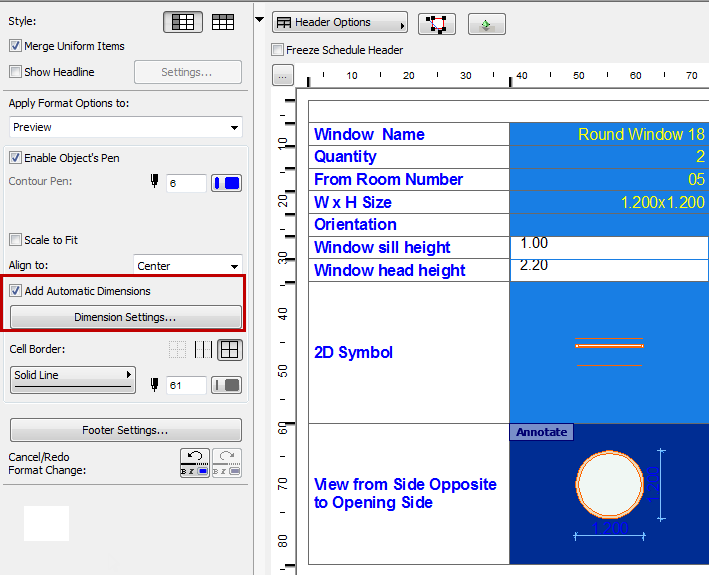Select View from Side Opposite header cell

pos(409,494)
